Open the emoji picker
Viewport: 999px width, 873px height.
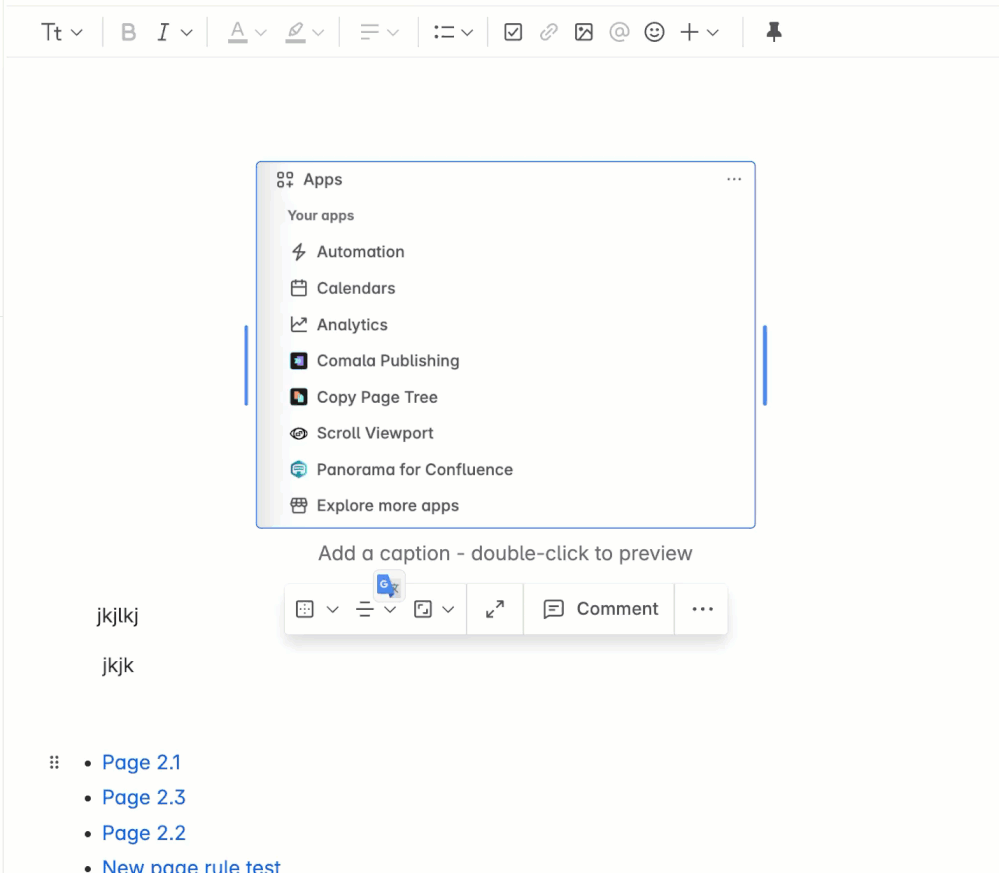click(x=654, y=32)
